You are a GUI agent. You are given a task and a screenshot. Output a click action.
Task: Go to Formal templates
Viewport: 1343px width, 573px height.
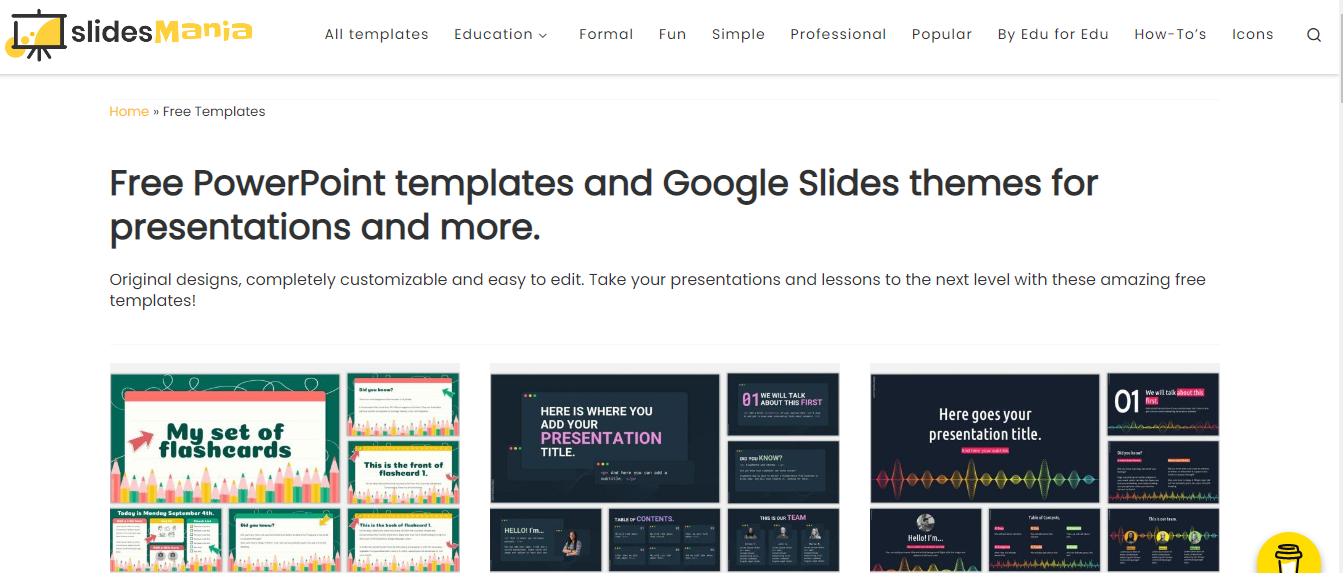point(606,34)
